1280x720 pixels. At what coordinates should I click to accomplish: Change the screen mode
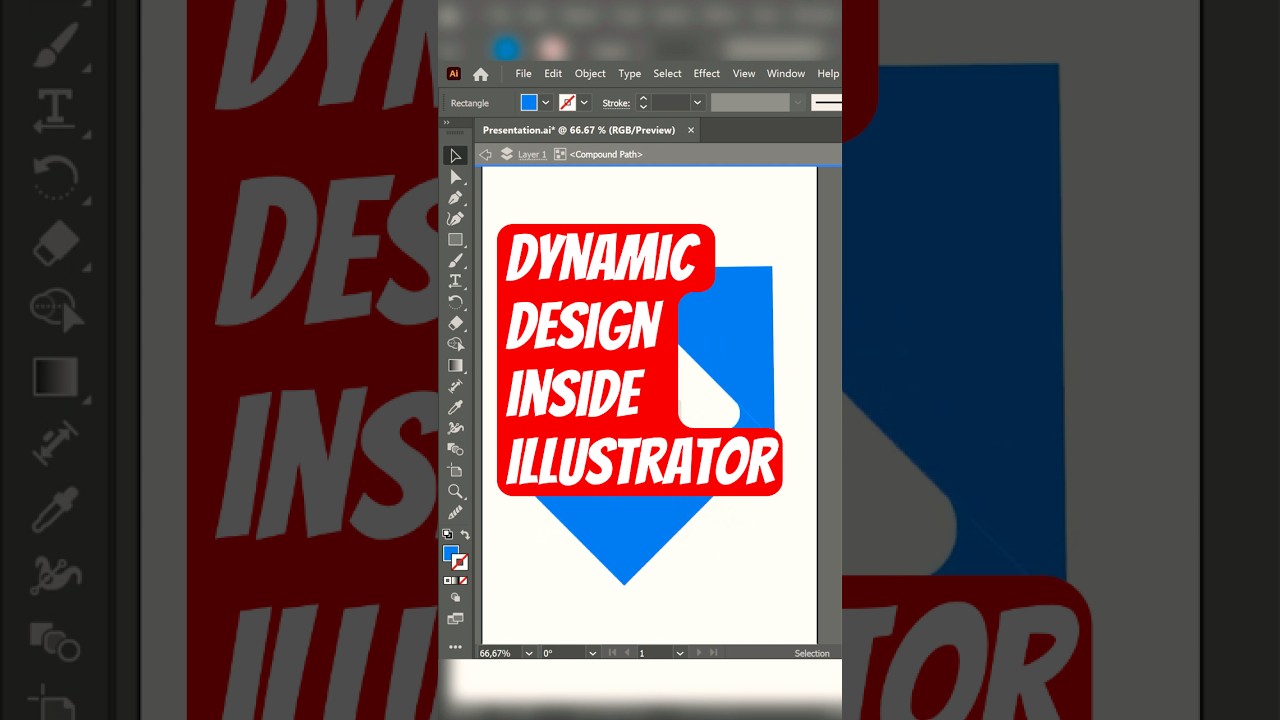[x=455, y=619]
